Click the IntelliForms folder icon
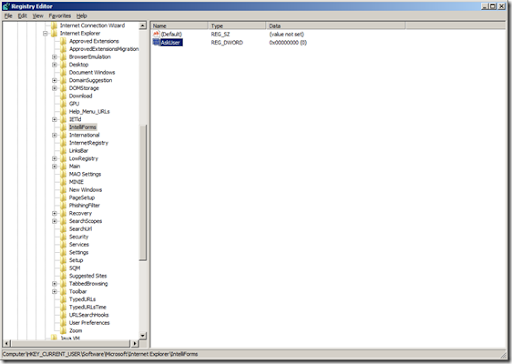Viewport: 512px width, 364px height. (63, 127)
